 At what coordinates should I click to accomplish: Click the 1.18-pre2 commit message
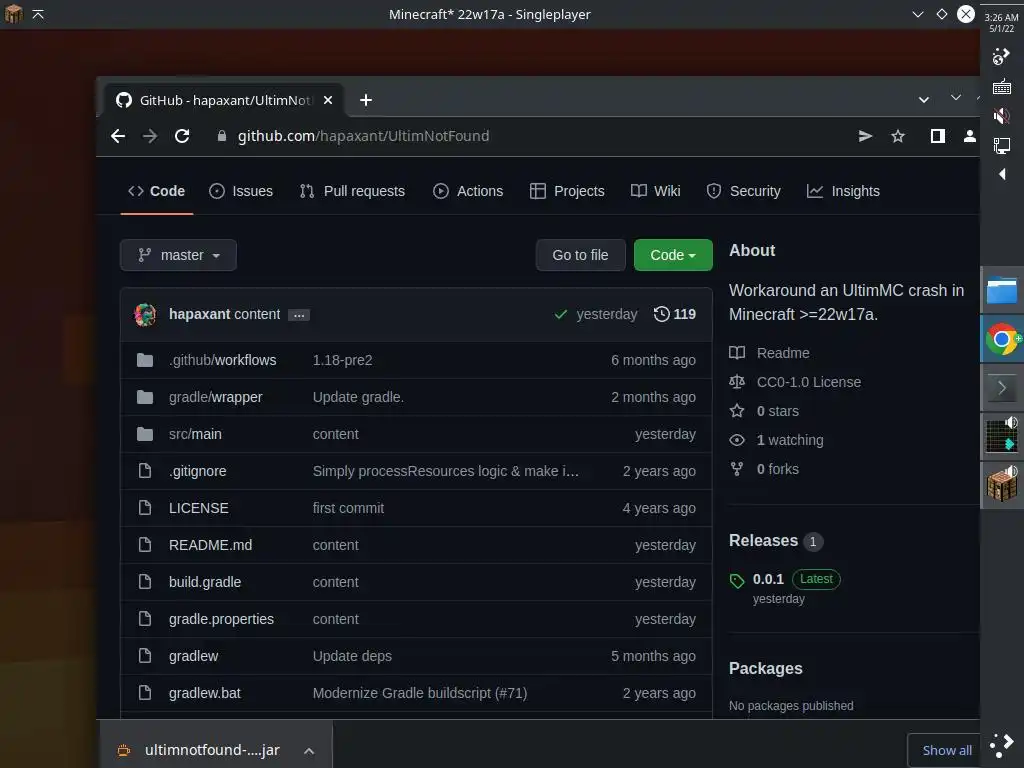point(342,360)
